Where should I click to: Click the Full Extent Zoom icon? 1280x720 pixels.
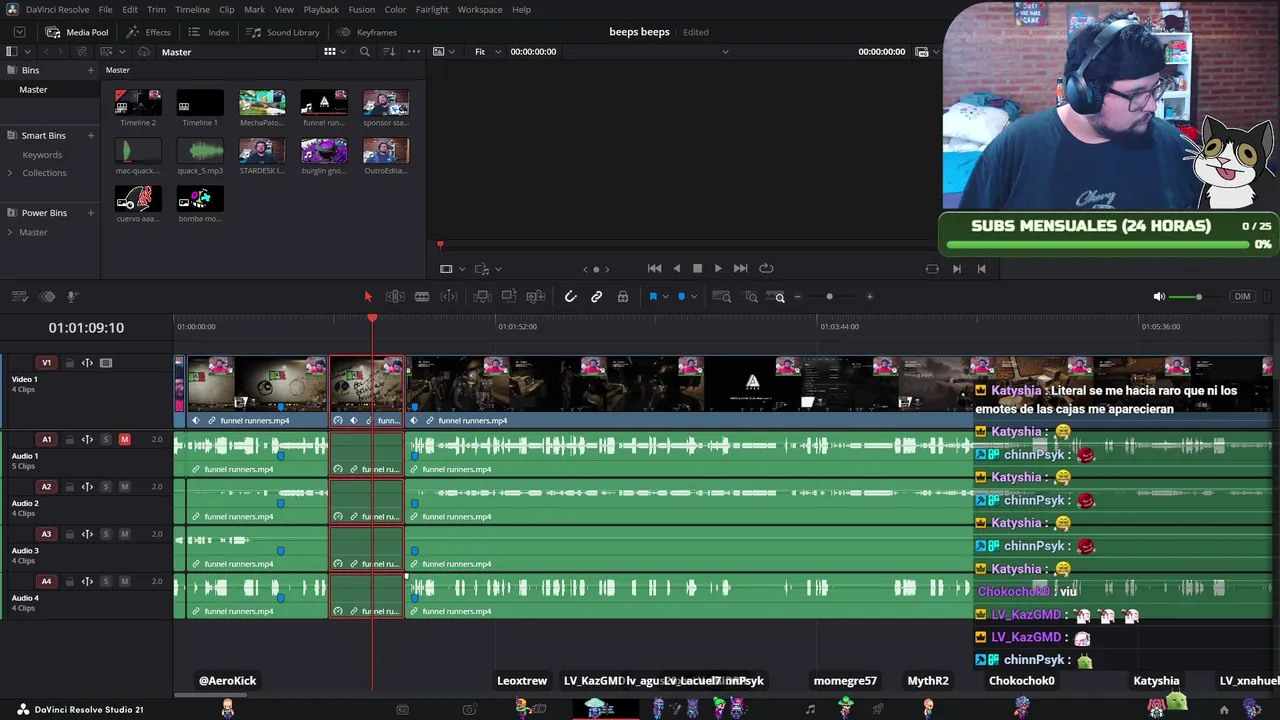pos(724,297)
